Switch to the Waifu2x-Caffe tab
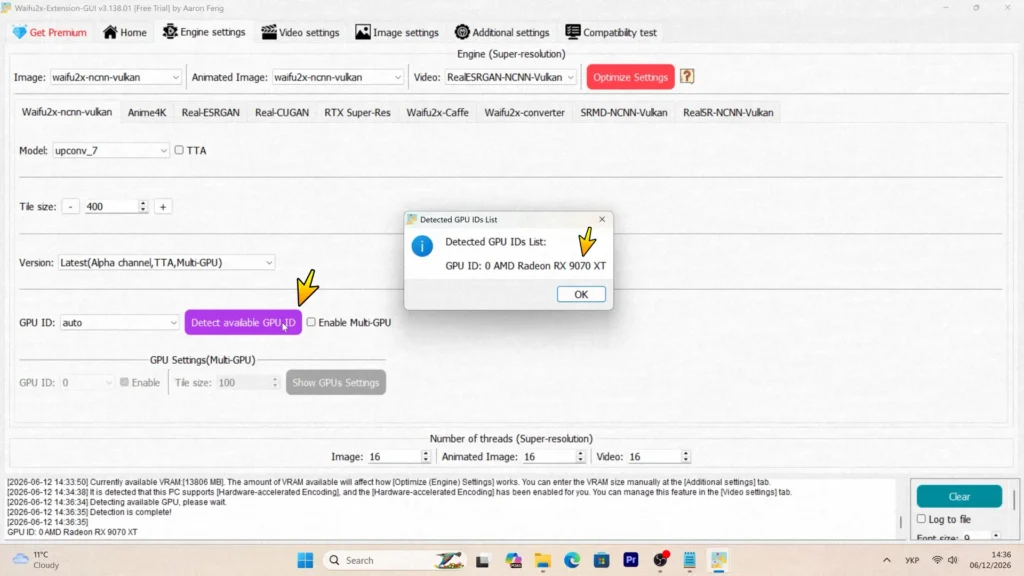 (x=438, y=112)
